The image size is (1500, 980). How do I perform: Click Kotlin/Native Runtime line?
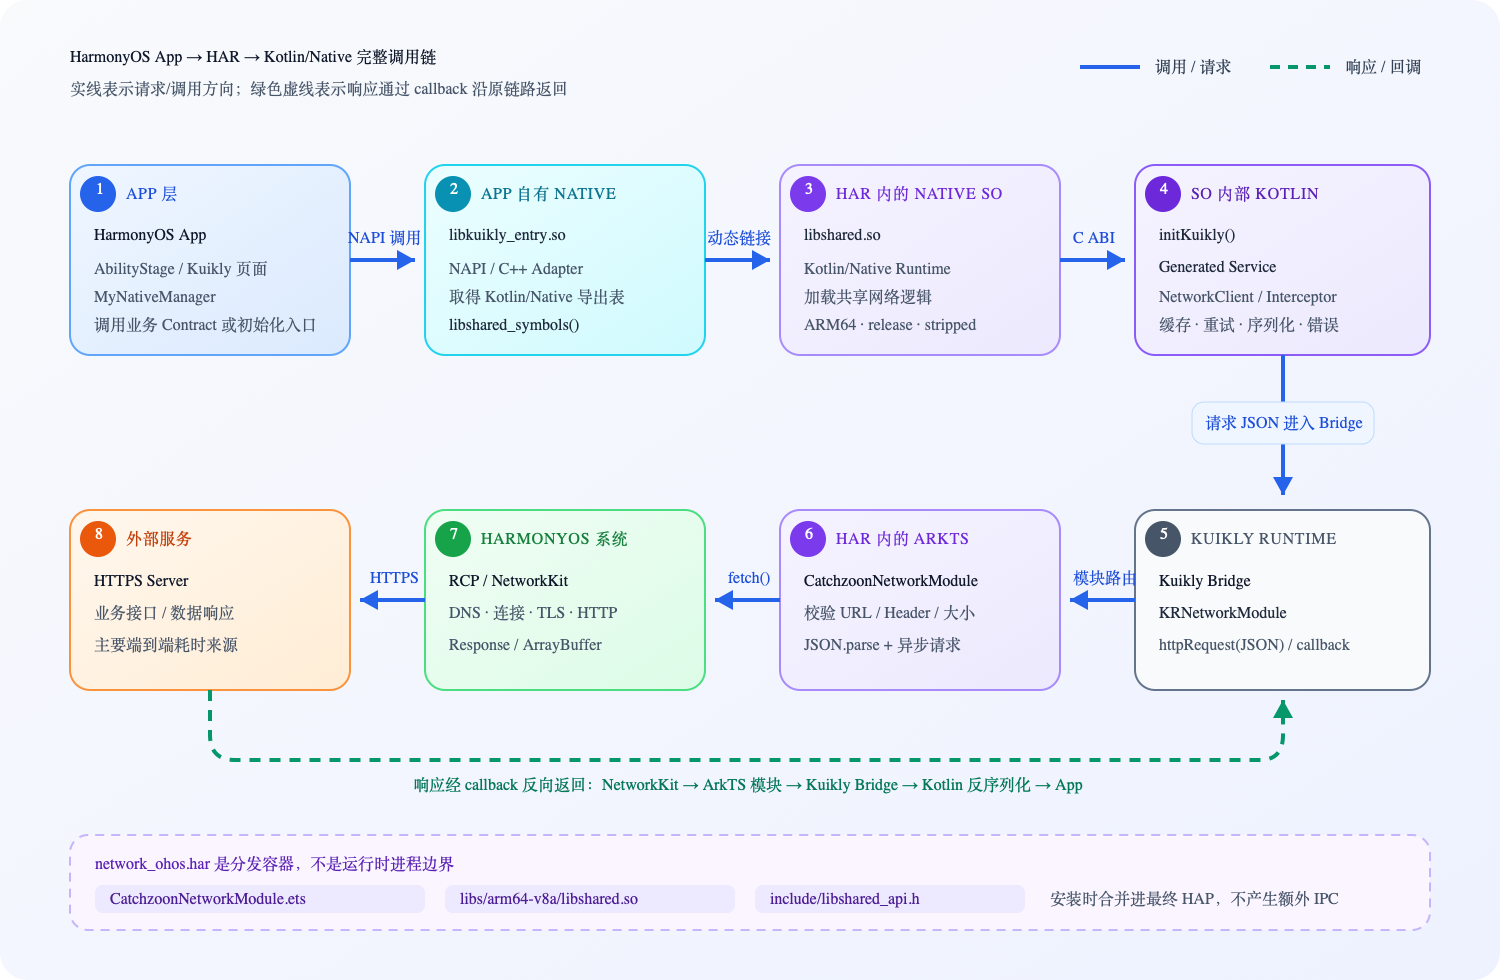[x=877, y=269]
